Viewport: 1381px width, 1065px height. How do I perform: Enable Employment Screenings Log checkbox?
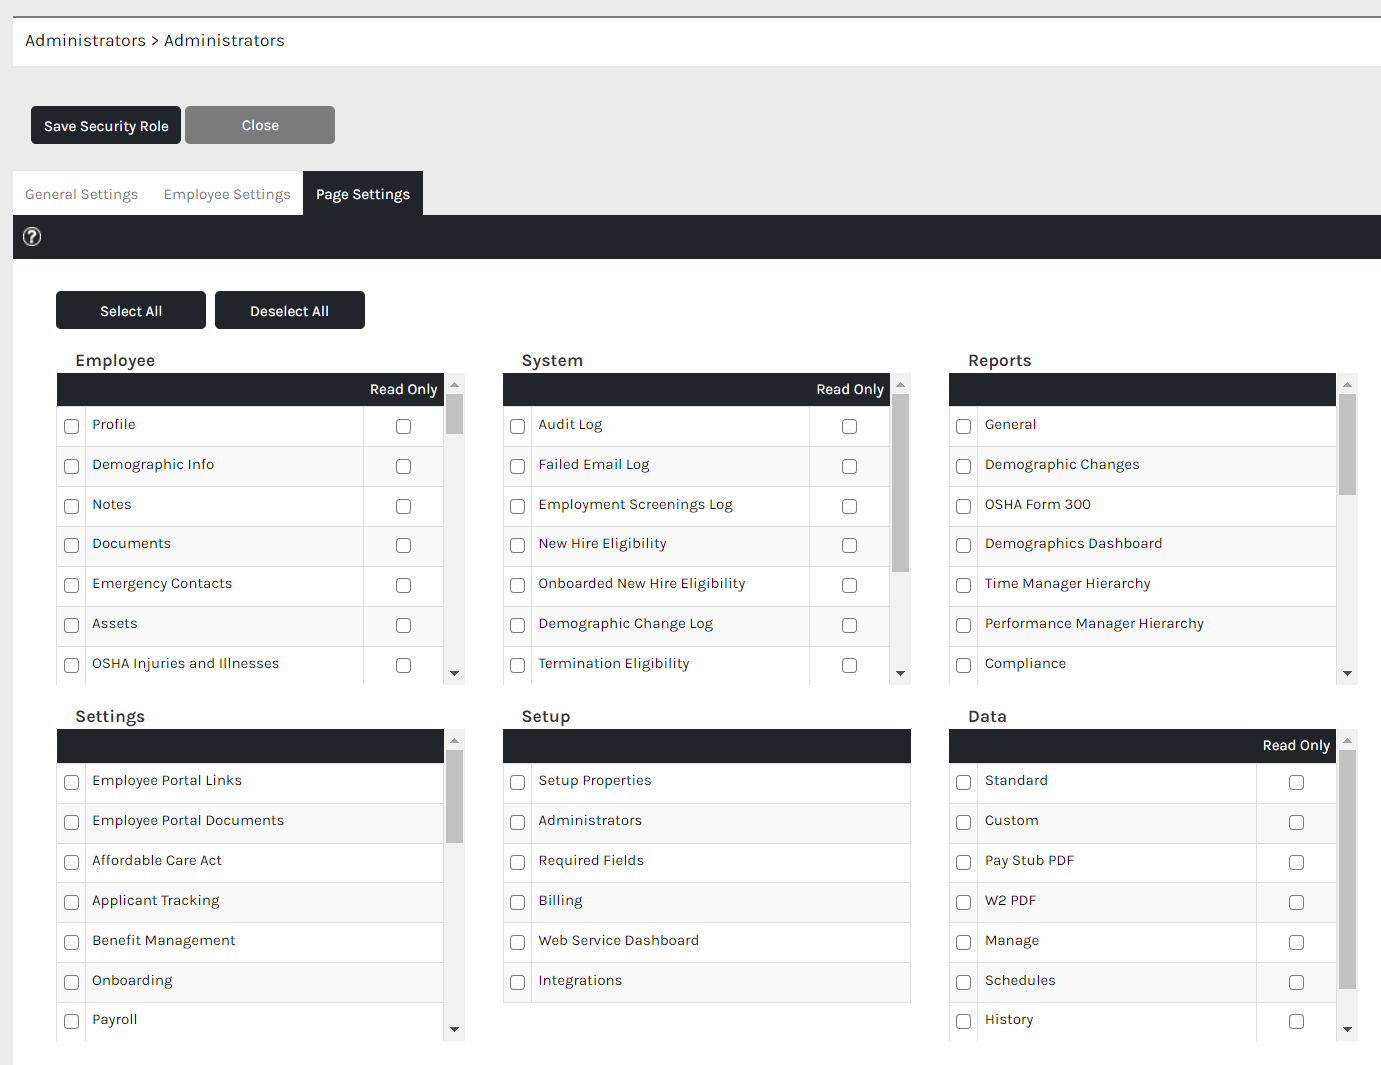tap(518, 506)
